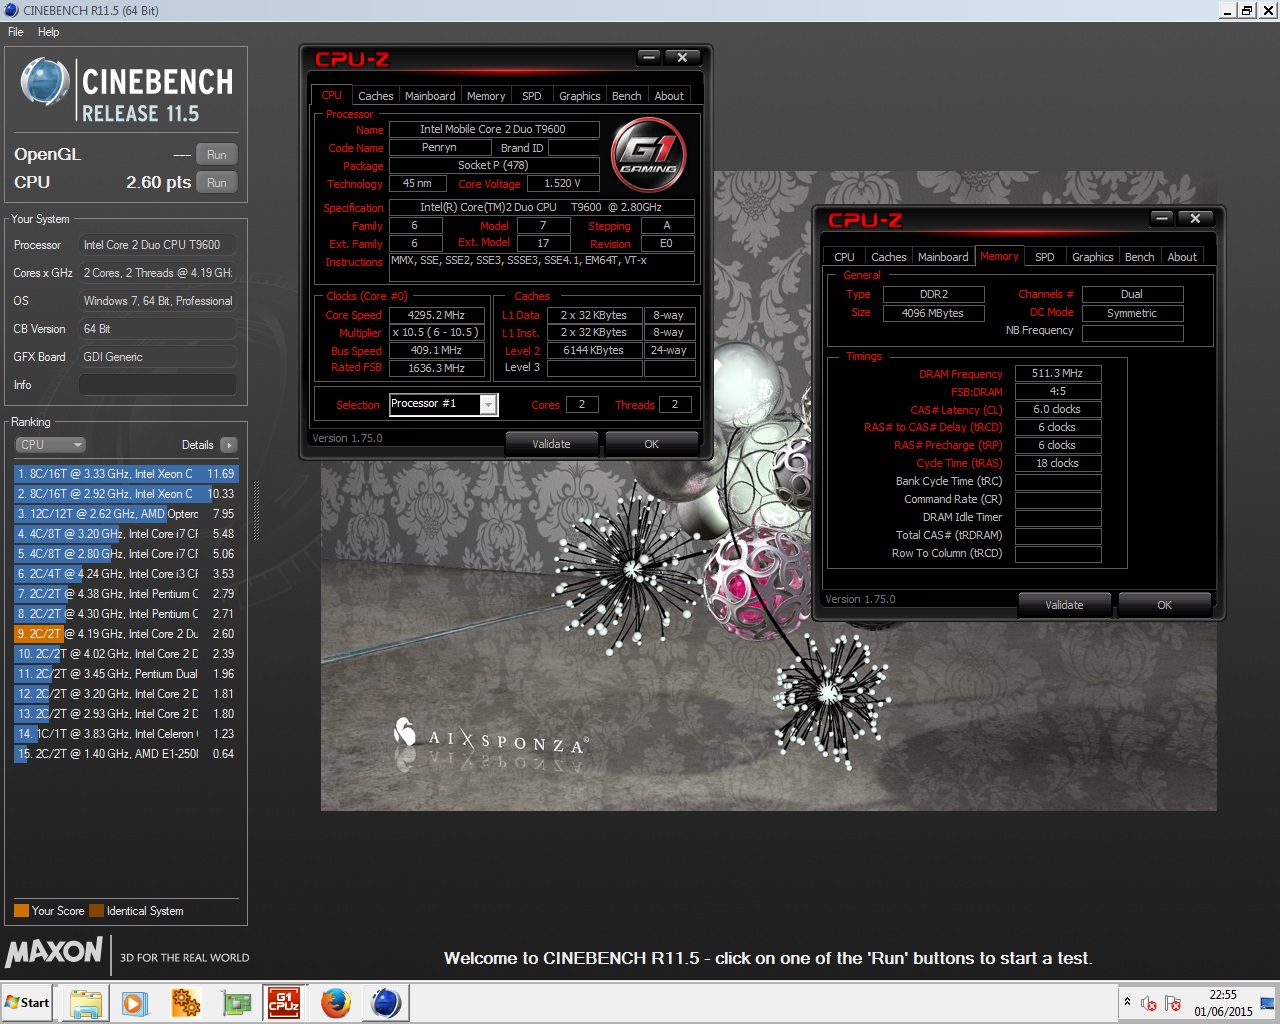1280x1024 pixels.
Task: Open Windows Explorer from the taskbar
Action: (x=86, y=1003)
